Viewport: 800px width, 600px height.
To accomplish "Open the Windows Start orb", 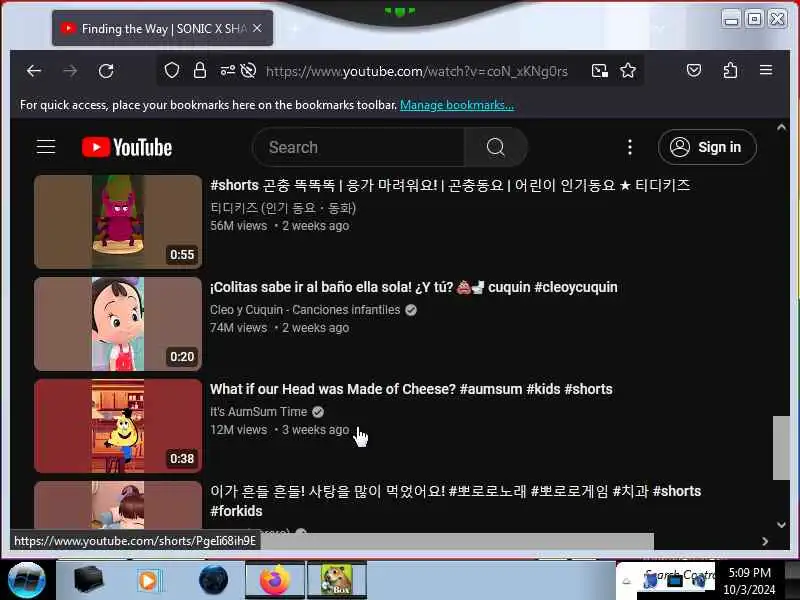I will coord(27,581).
